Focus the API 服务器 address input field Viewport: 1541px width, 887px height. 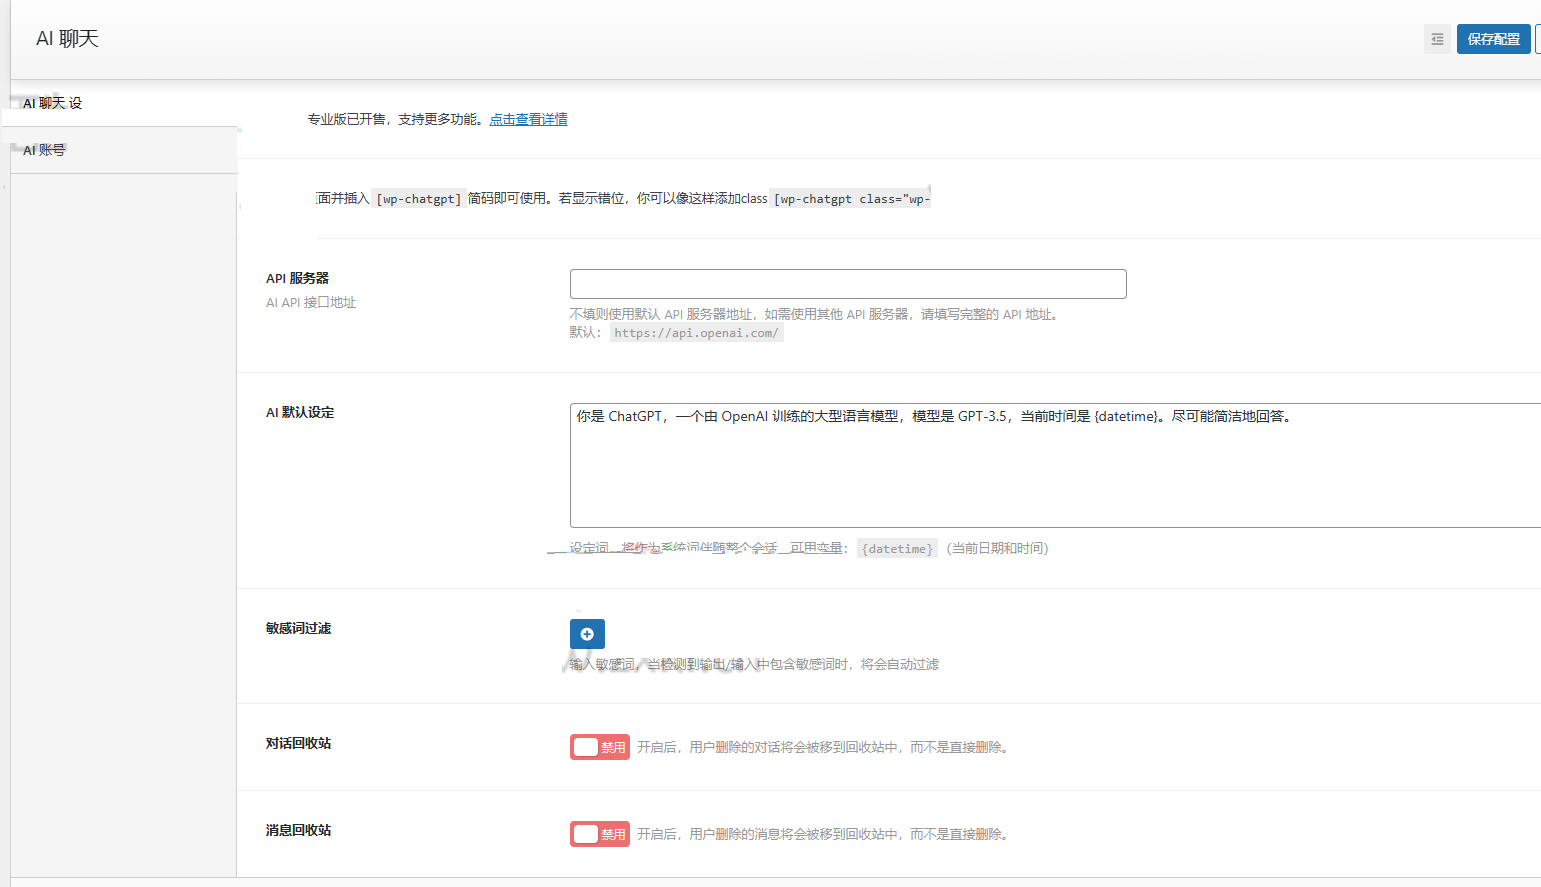[x=847, y=283]
